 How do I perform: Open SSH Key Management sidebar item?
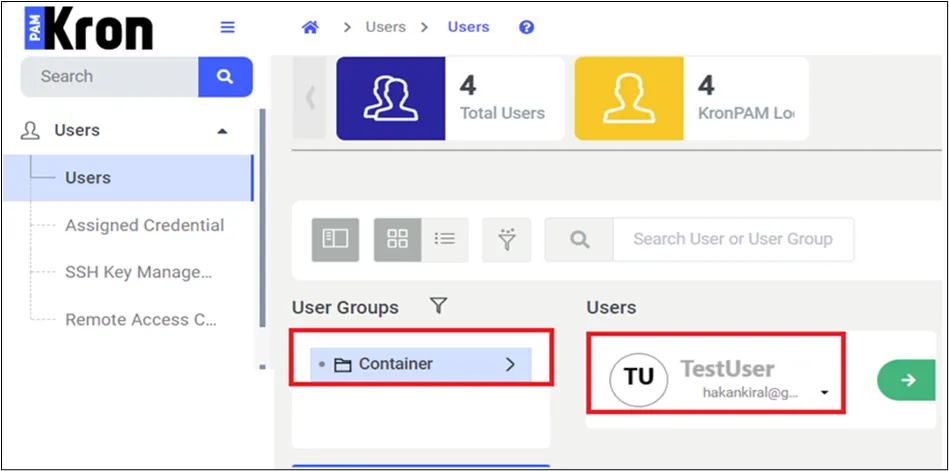(x=139, y=272)
